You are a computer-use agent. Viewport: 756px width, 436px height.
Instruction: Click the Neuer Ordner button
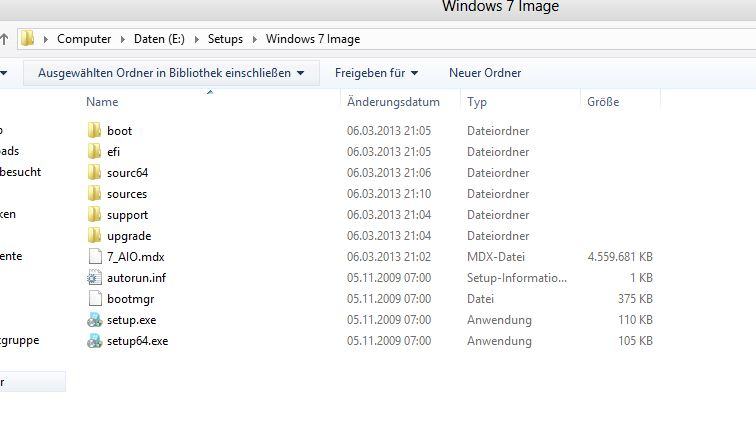click(485, 73)
